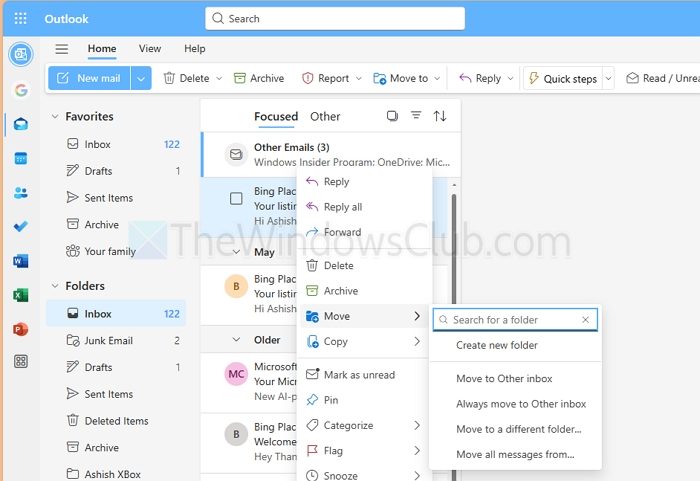Select the Focused inbox tab
This screenshot has width=700, height=481.
click(276, 117)
